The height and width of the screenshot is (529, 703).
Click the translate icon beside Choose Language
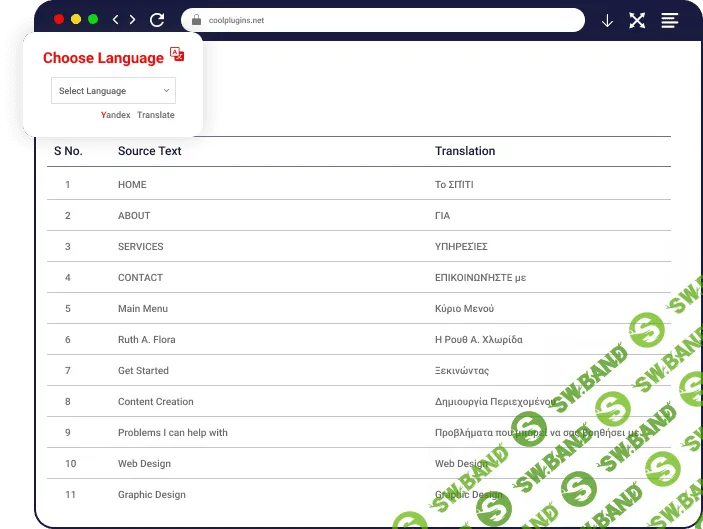[x=177, y=55]
